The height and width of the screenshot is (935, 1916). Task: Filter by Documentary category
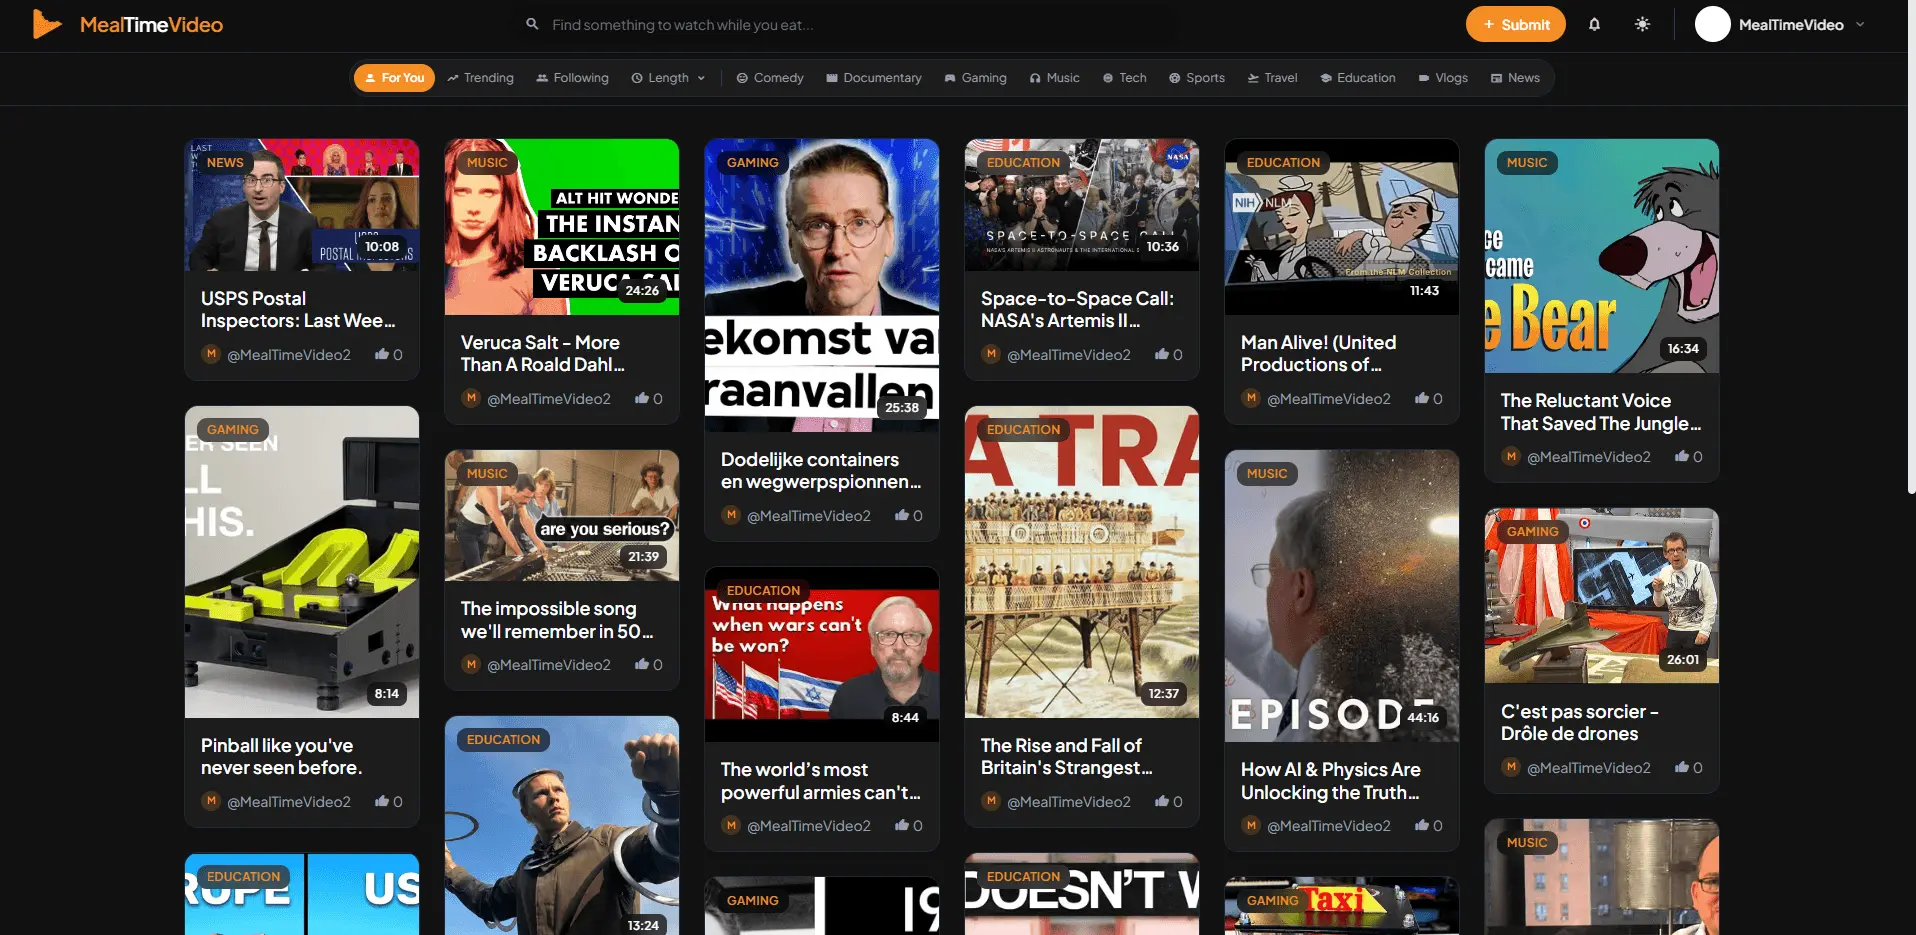pos(874,78)
